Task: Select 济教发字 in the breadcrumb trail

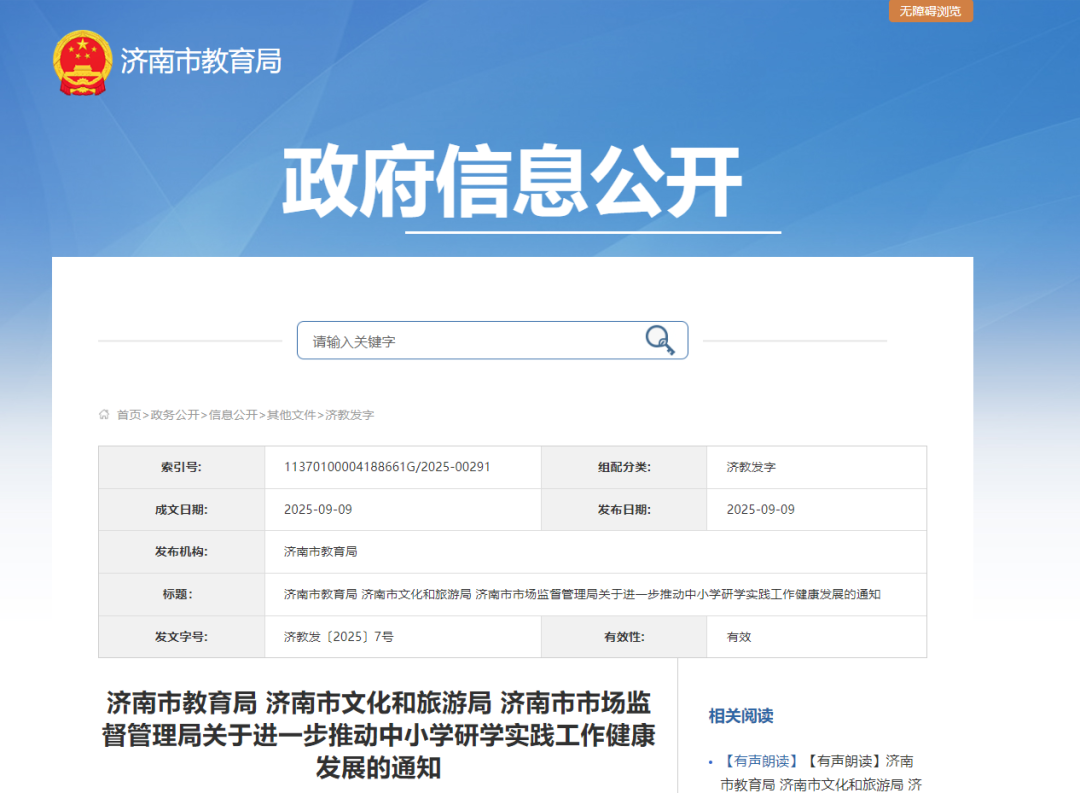Action: point(350,414)
